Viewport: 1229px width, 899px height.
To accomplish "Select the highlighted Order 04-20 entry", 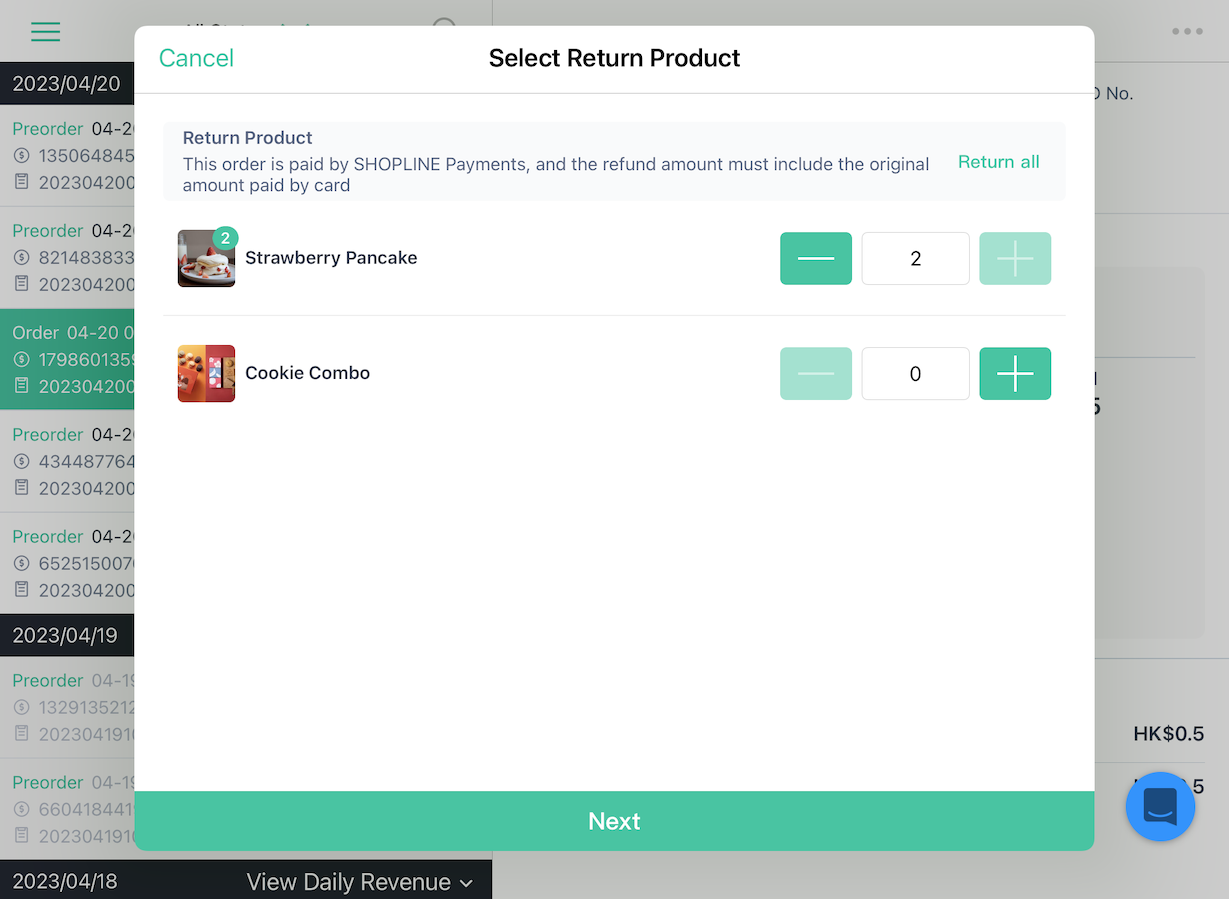I will point(67,359).
